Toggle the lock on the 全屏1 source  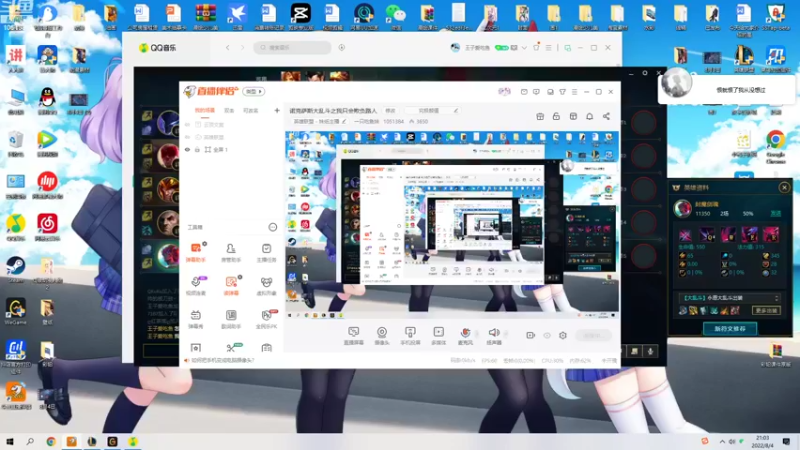[197, 149]
